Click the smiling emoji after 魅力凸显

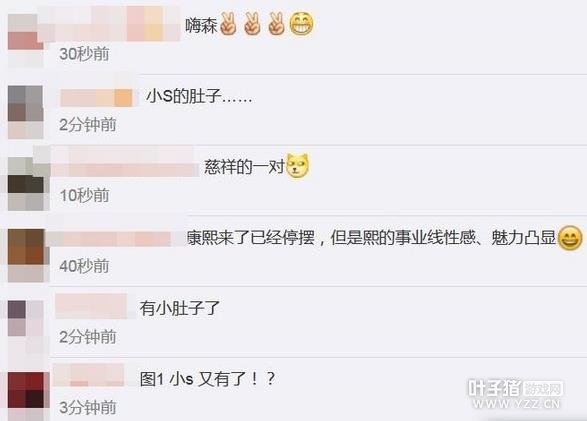point(570,238)
